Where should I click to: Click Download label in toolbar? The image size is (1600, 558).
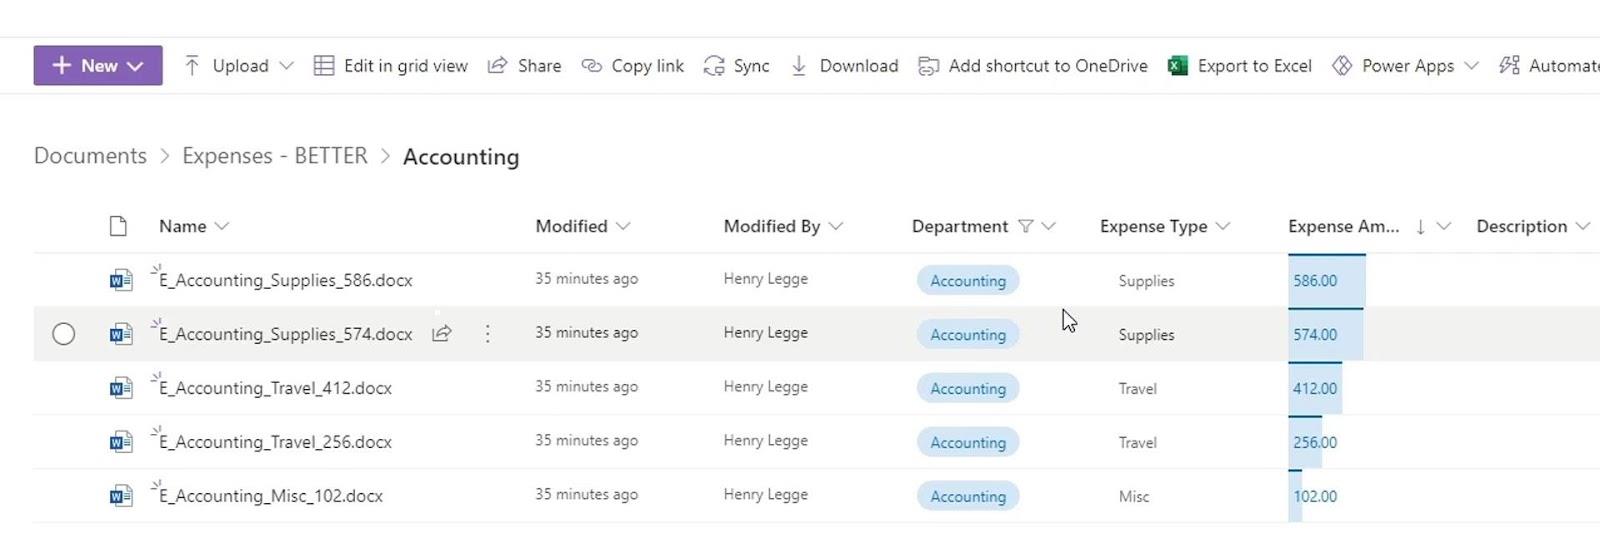point(859,66)
